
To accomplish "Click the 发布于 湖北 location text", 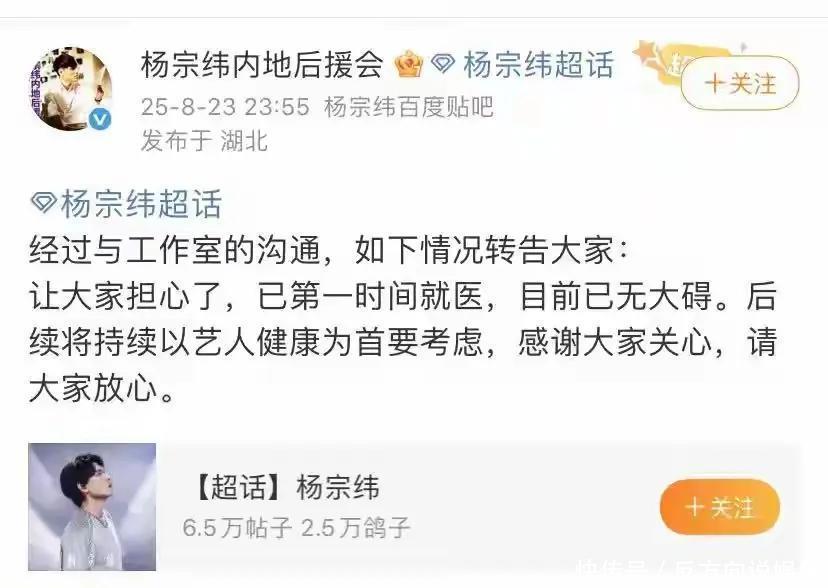I will 204,141.
